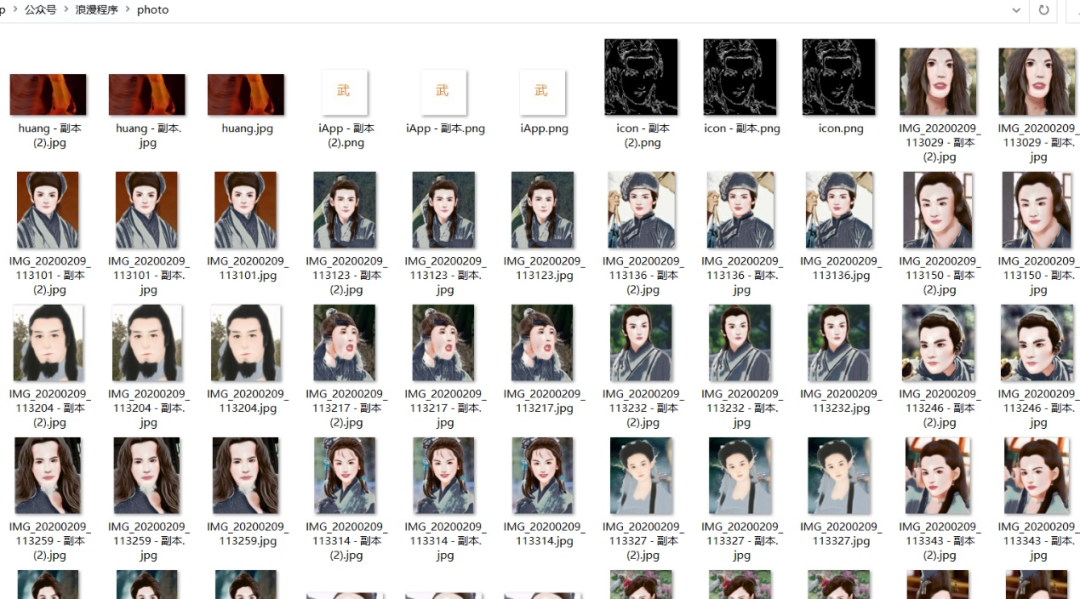The image size is (1080, 599).
Task: Expand chevron after 公众号 breadcrumb
Action: (66, 10)
